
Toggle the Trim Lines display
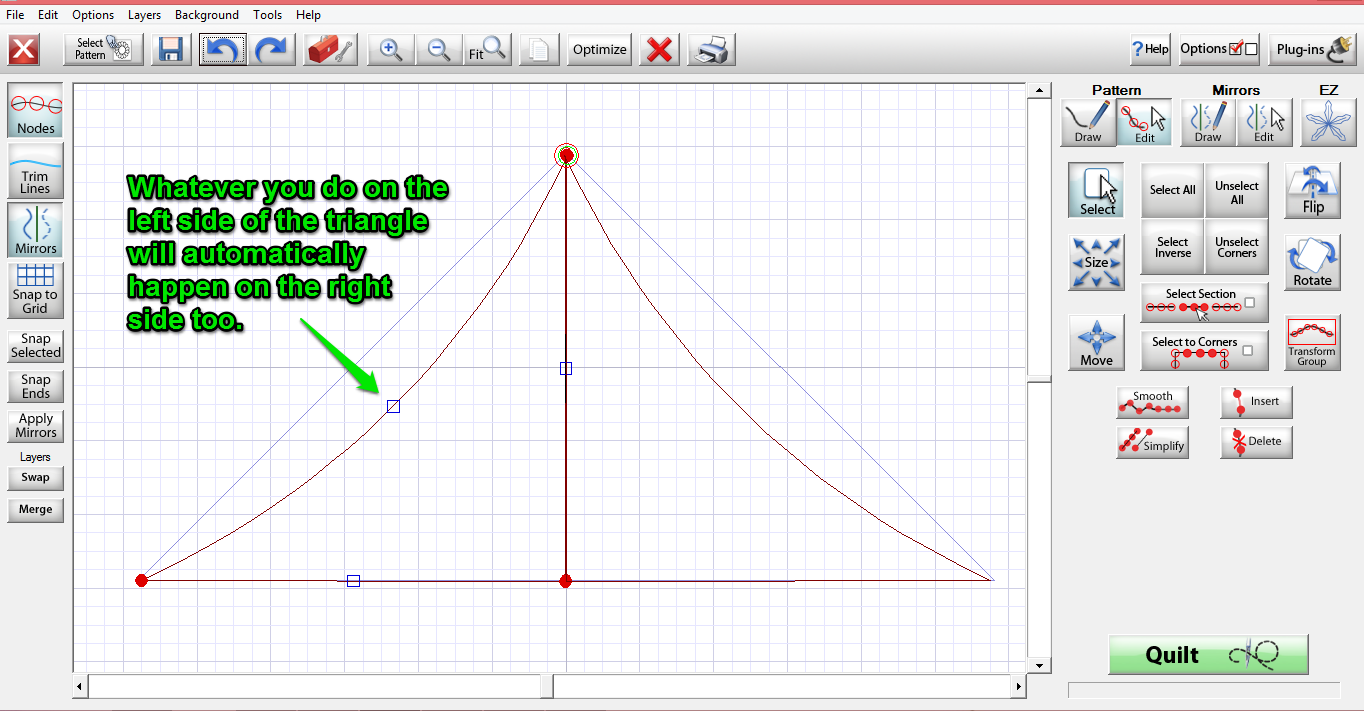[x=36, y=170]
